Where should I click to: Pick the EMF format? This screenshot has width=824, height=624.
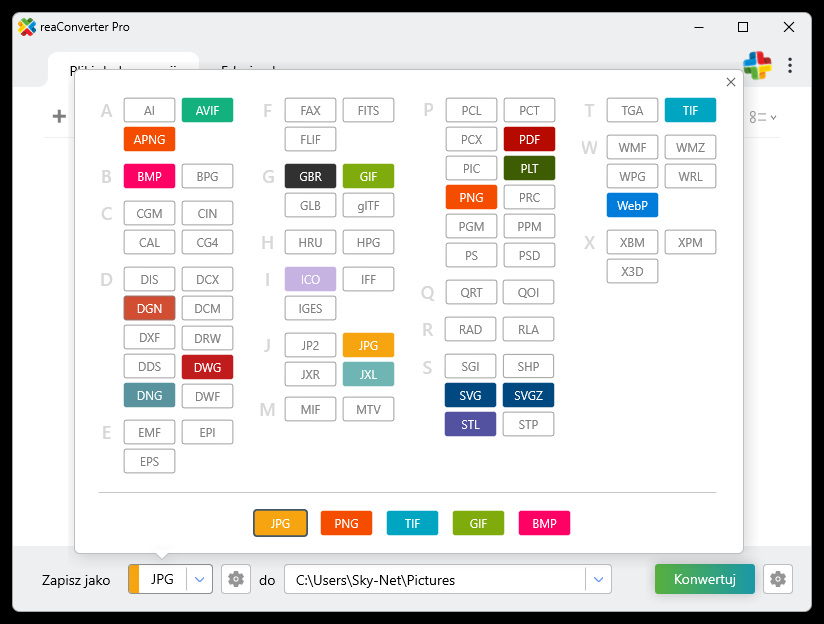tap(149, 432)
